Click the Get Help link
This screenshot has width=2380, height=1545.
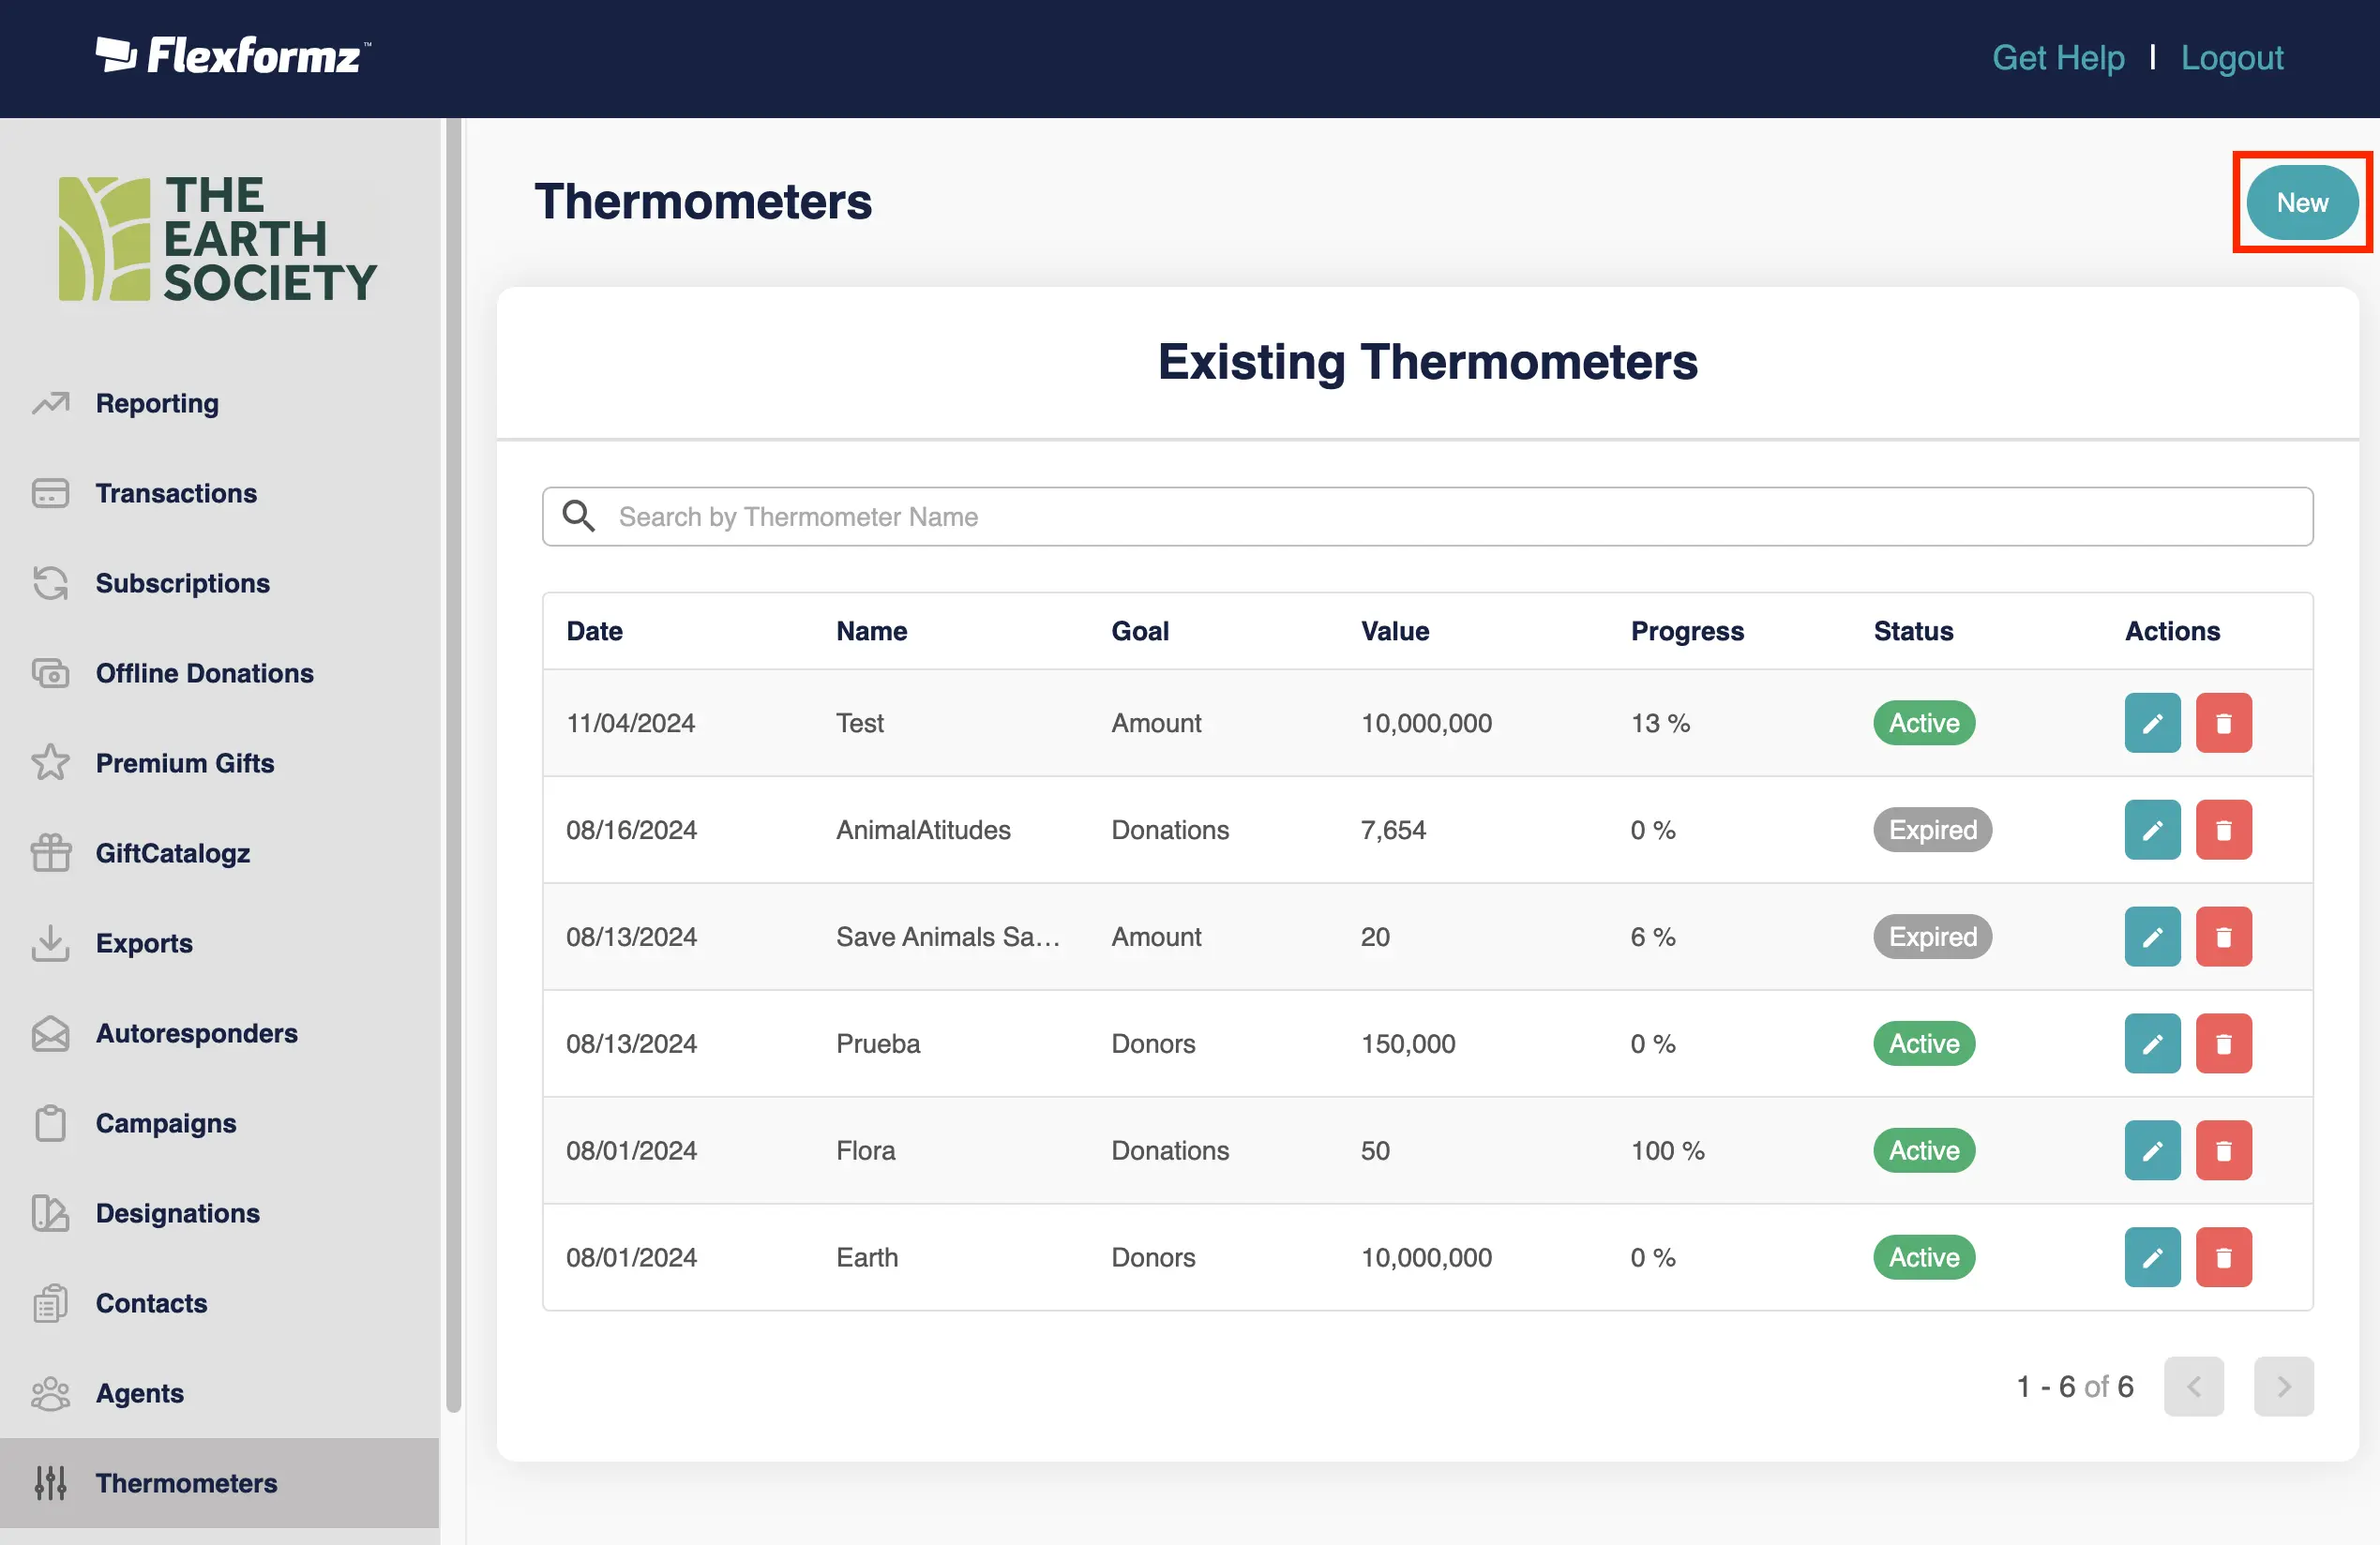(2057, 58)
